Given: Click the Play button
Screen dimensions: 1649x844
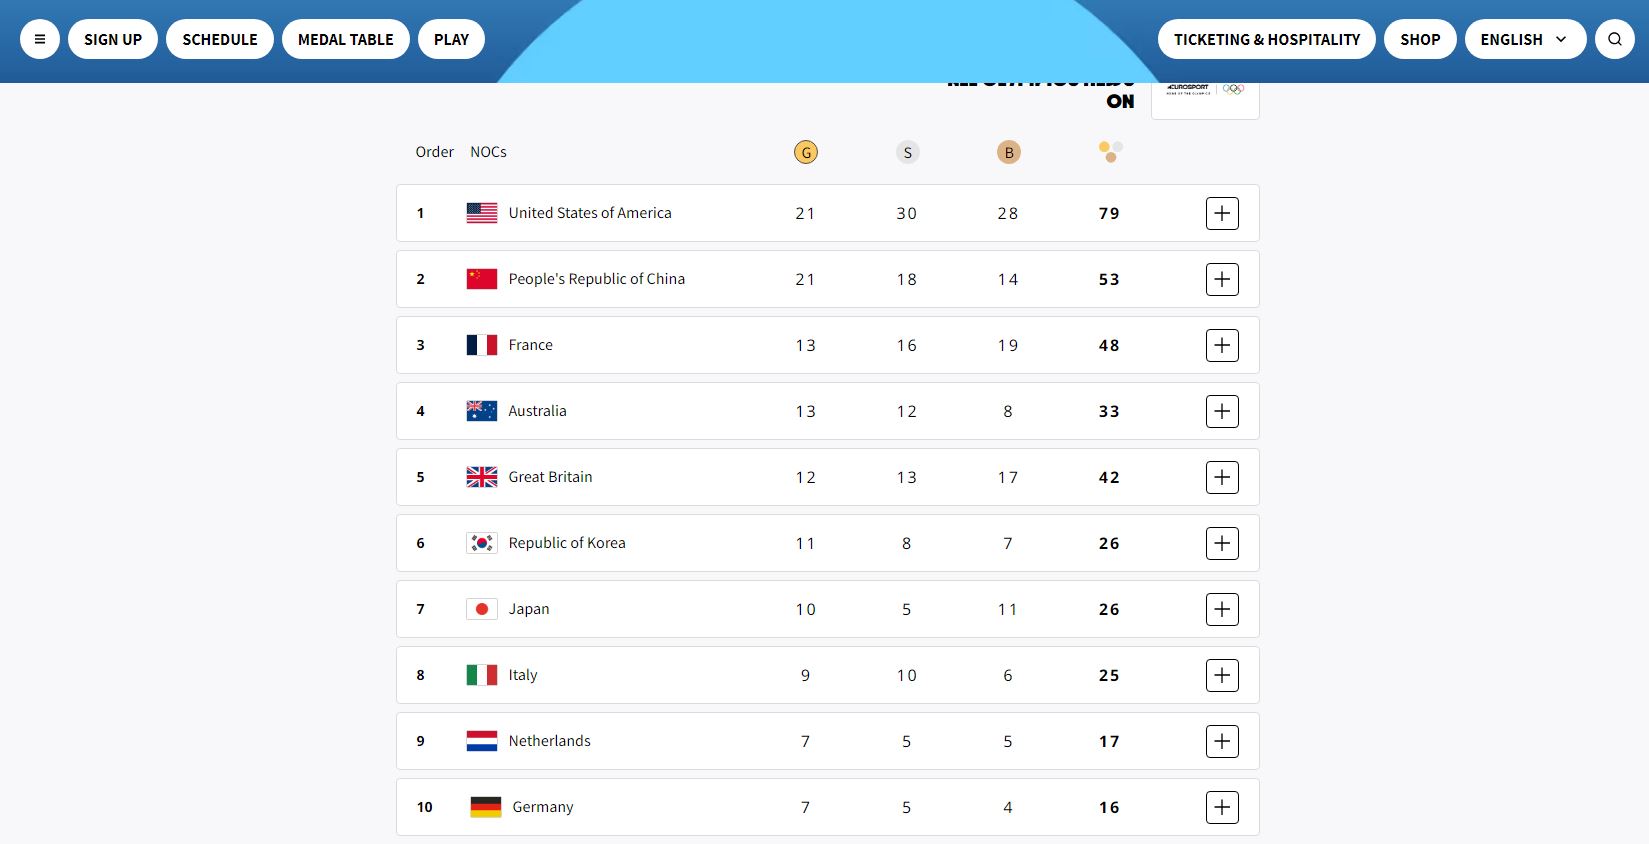Looking at the screenshot, I should click(451, 39).
